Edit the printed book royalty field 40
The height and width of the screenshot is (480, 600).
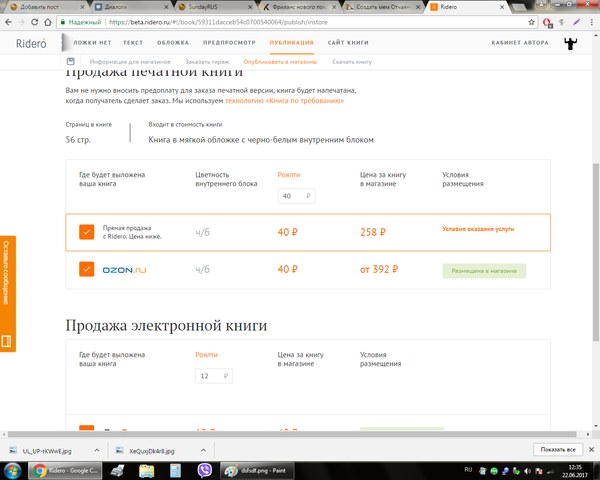click(x=297, y=196)
